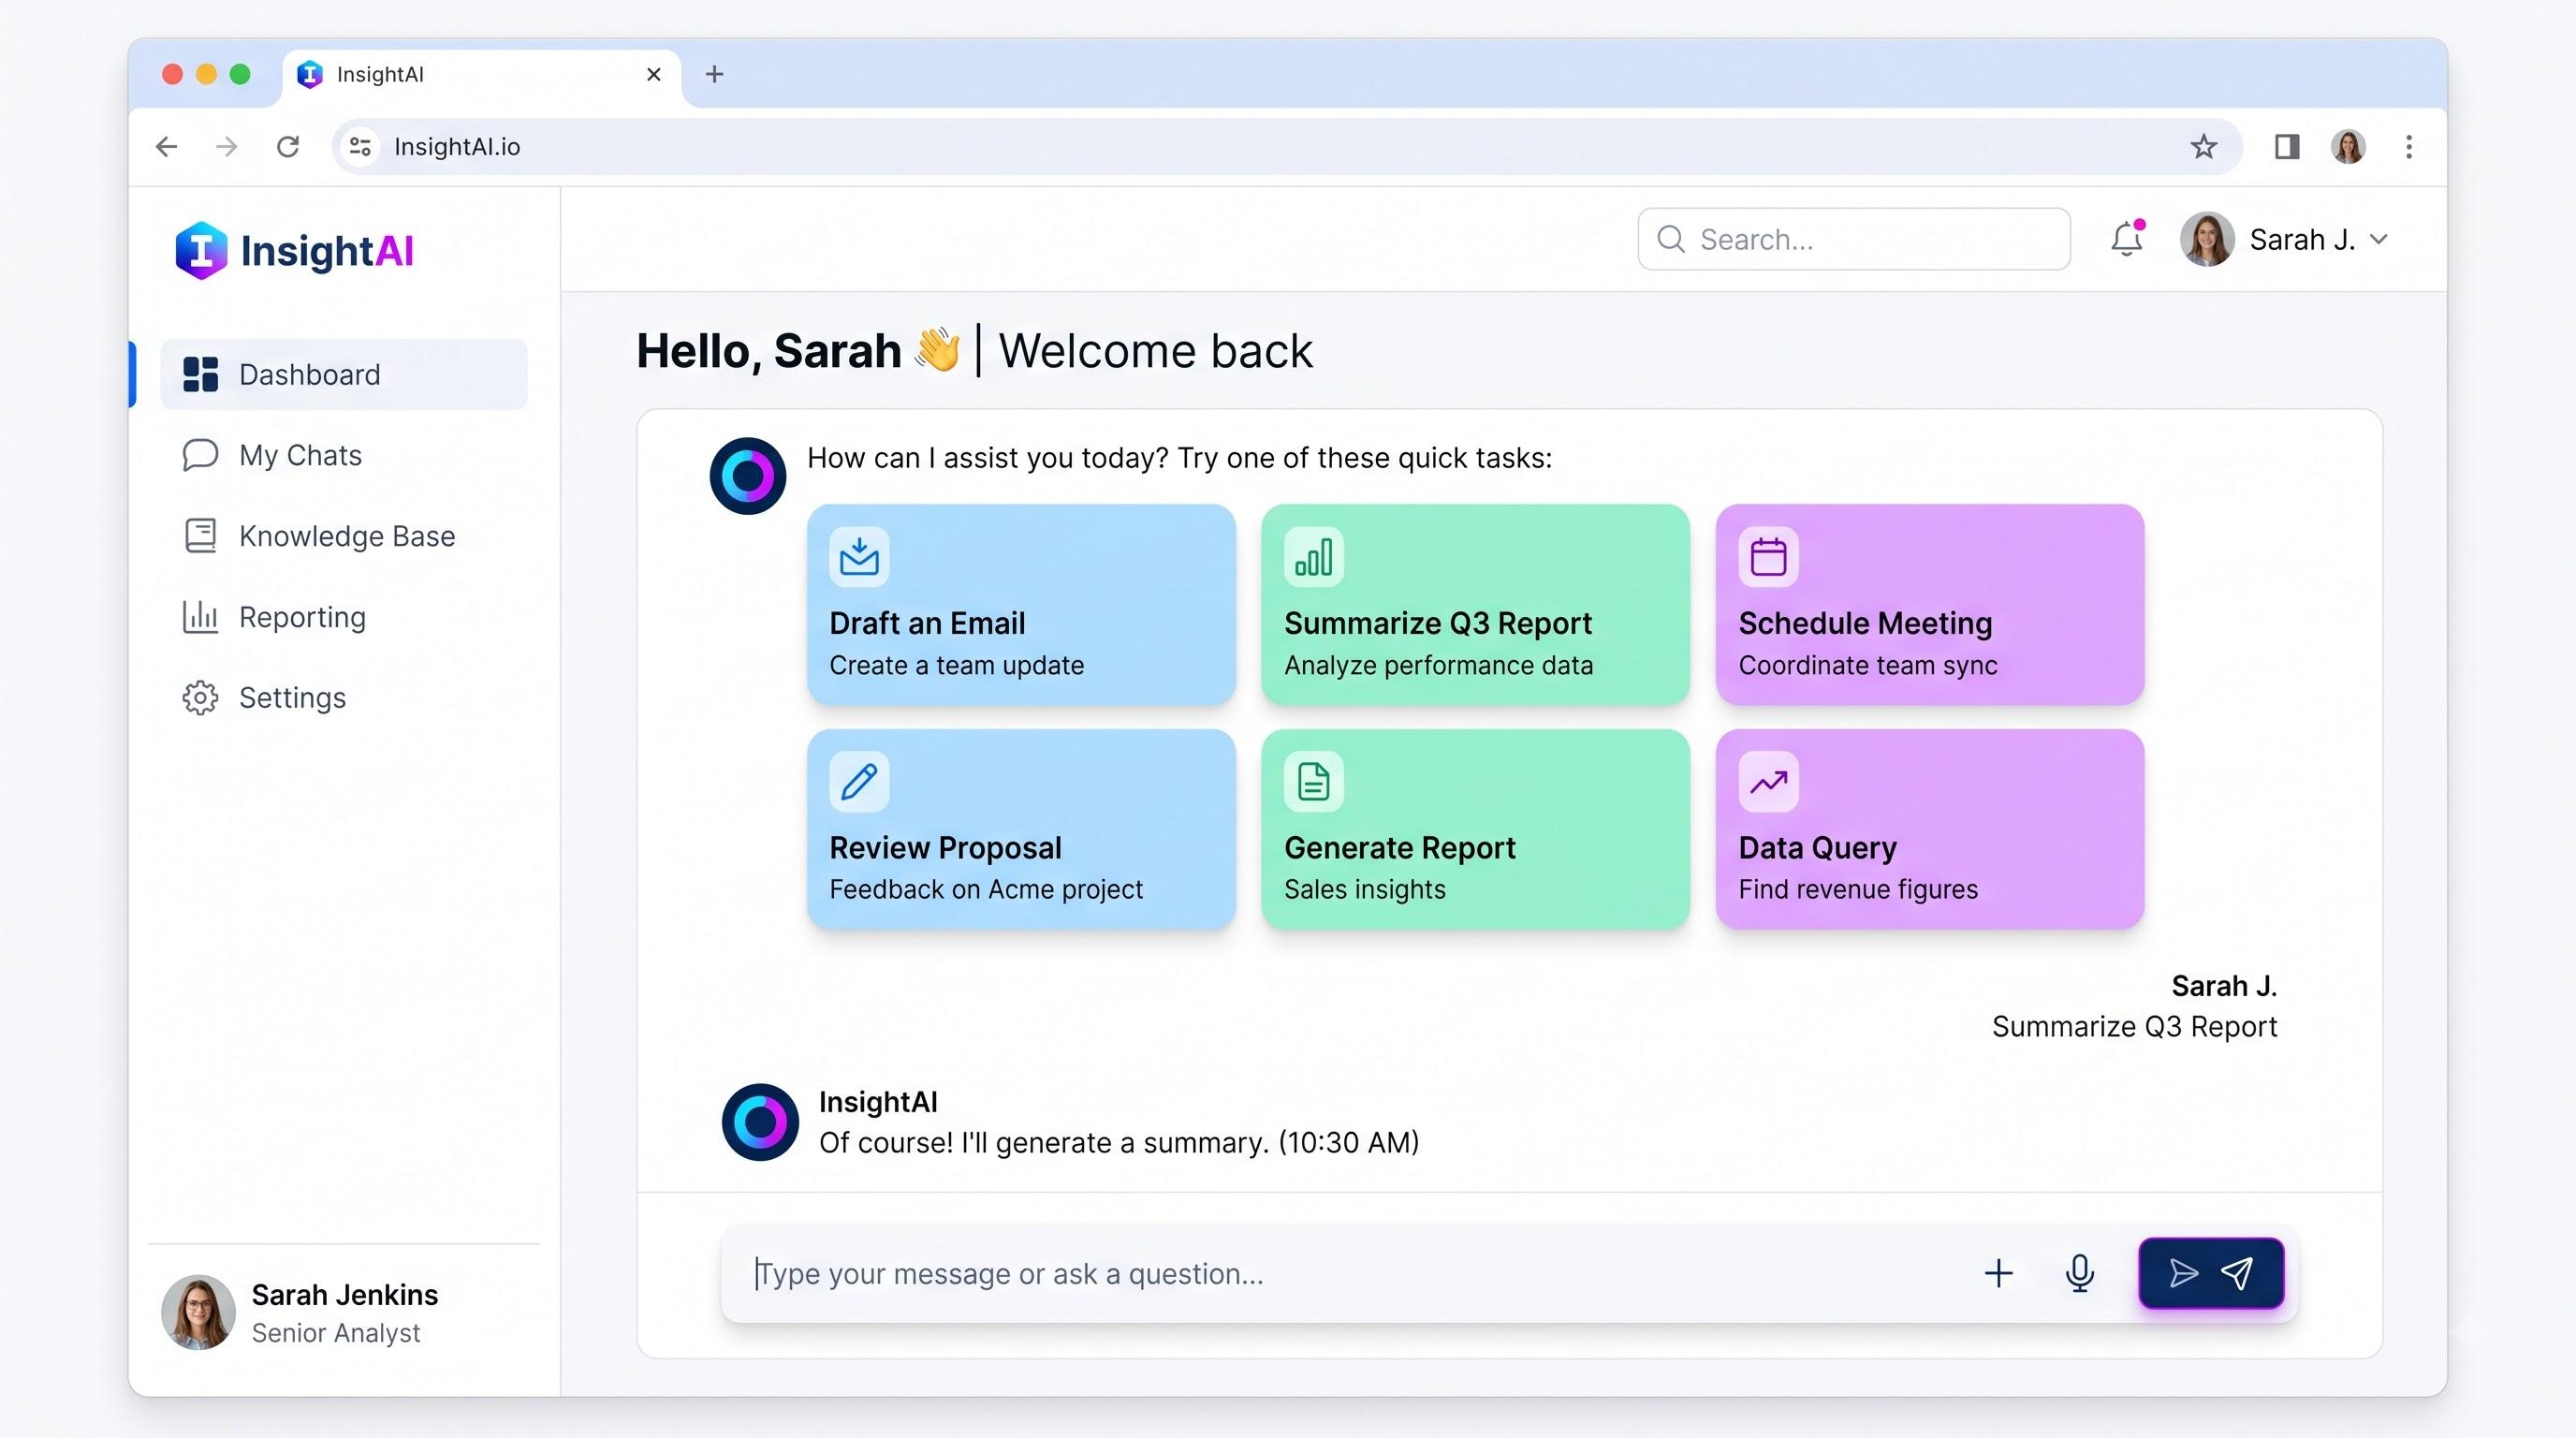The image size is (2576, 1438).
Task: Open Reporting in the sidebar
Action: click(343, 617)
